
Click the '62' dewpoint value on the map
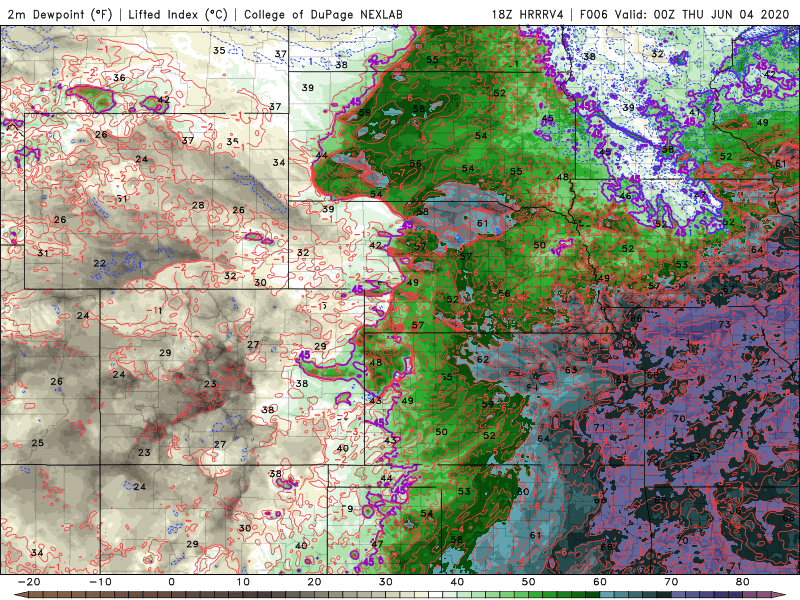coord(483,359)
